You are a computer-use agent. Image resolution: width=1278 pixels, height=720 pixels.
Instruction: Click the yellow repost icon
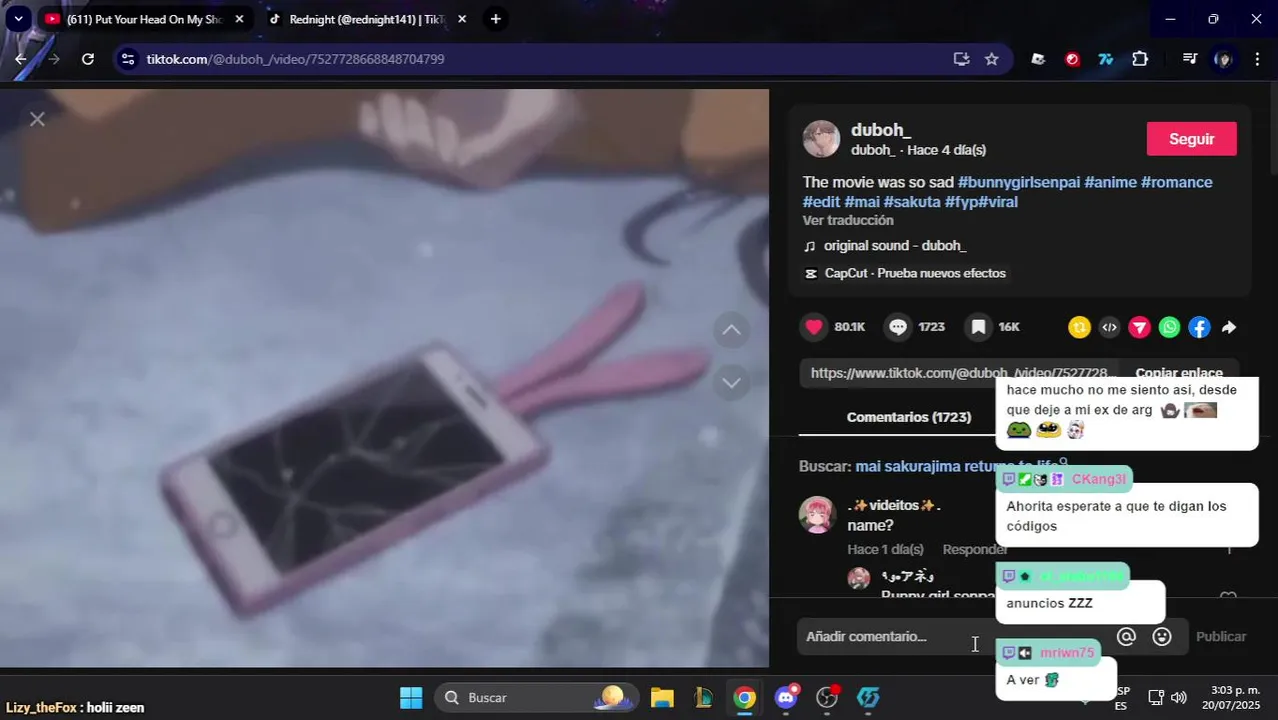[1079, 327]
